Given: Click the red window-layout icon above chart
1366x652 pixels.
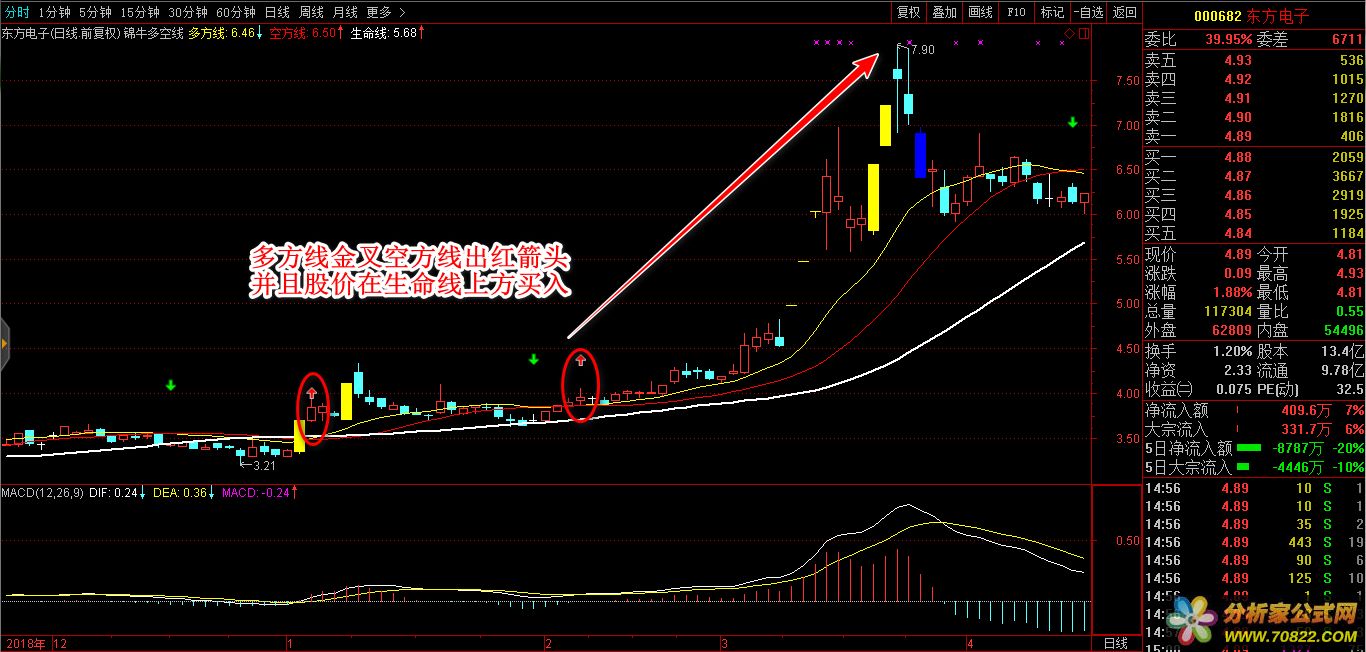Looking at the screenshot, I should (1084, 34).
